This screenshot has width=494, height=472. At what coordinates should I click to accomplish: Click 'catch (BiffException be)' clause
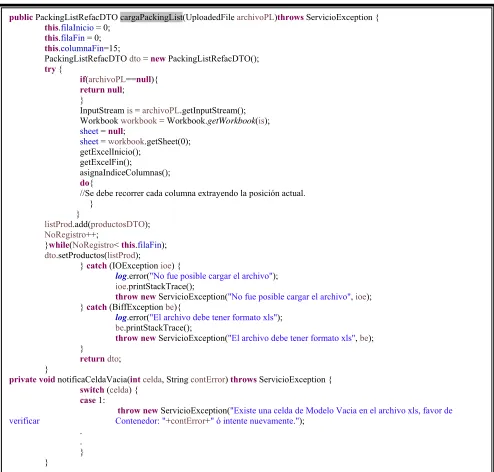[131, 307]
